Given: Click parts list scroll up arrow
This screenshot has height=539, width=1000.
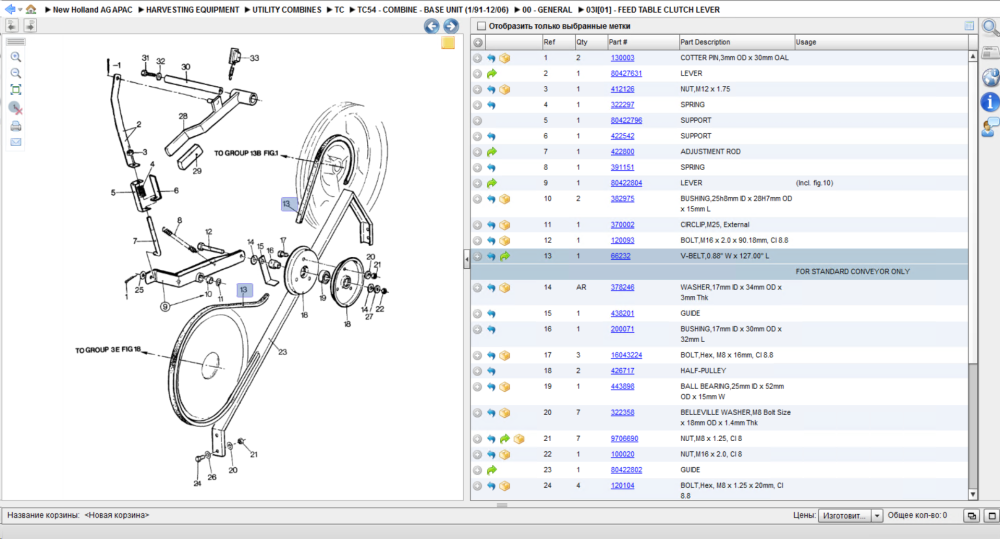Looking at the screenshot, I should 973,57.
